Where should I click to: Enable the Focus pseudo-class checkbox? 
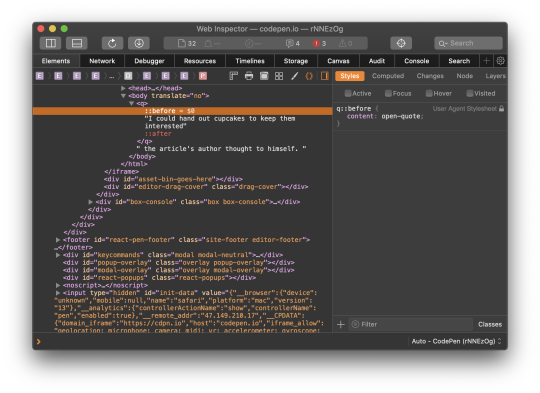pos(388,93)
